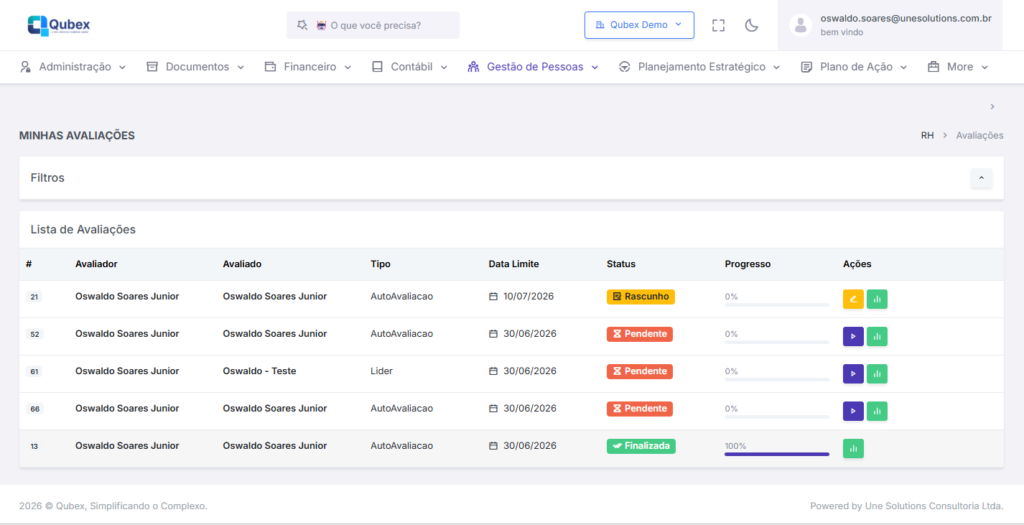The height and width of the screenshot is (525, 1024).
Task: Click the Pendente status badge for evaluation 61
Action: (x=639, y=371)
